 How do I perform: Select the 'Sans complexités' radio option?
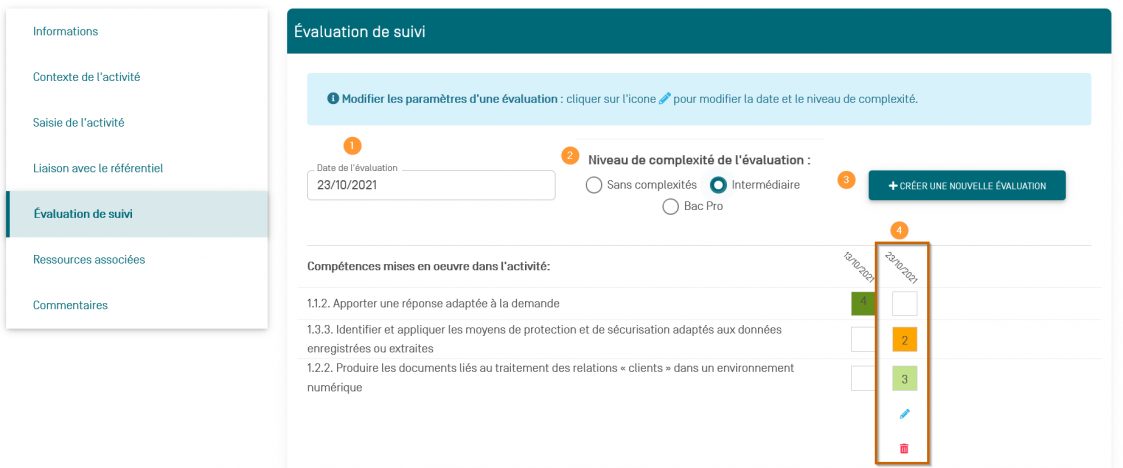pos(594,185)
